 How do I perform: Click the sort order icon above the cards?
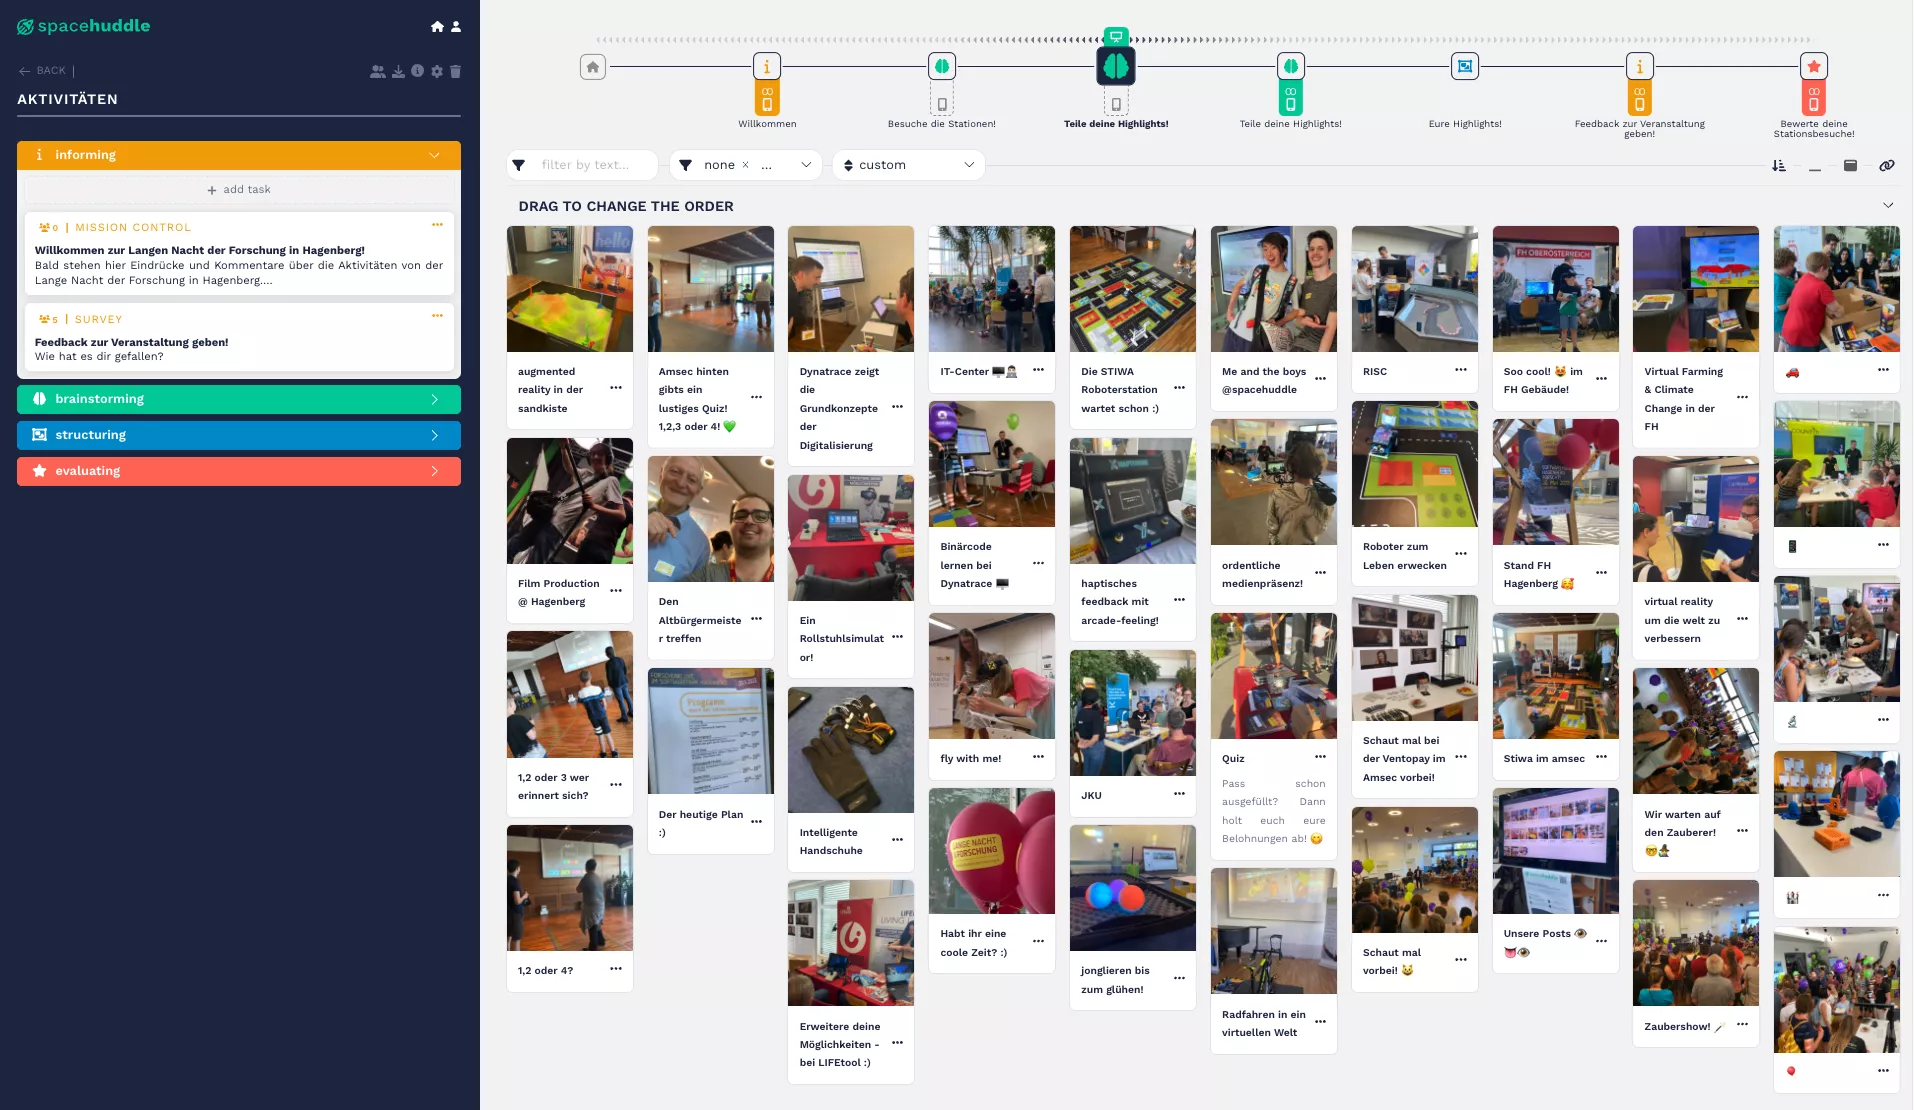coord(1779,166)
